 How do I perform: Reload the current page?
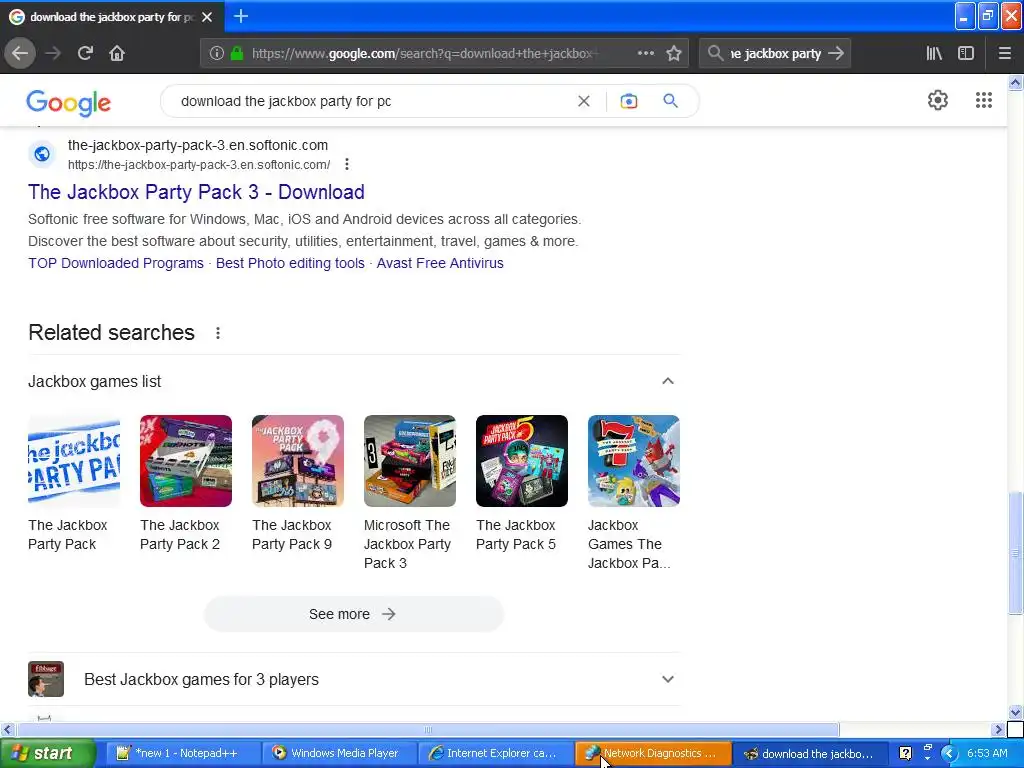(85, 53)
